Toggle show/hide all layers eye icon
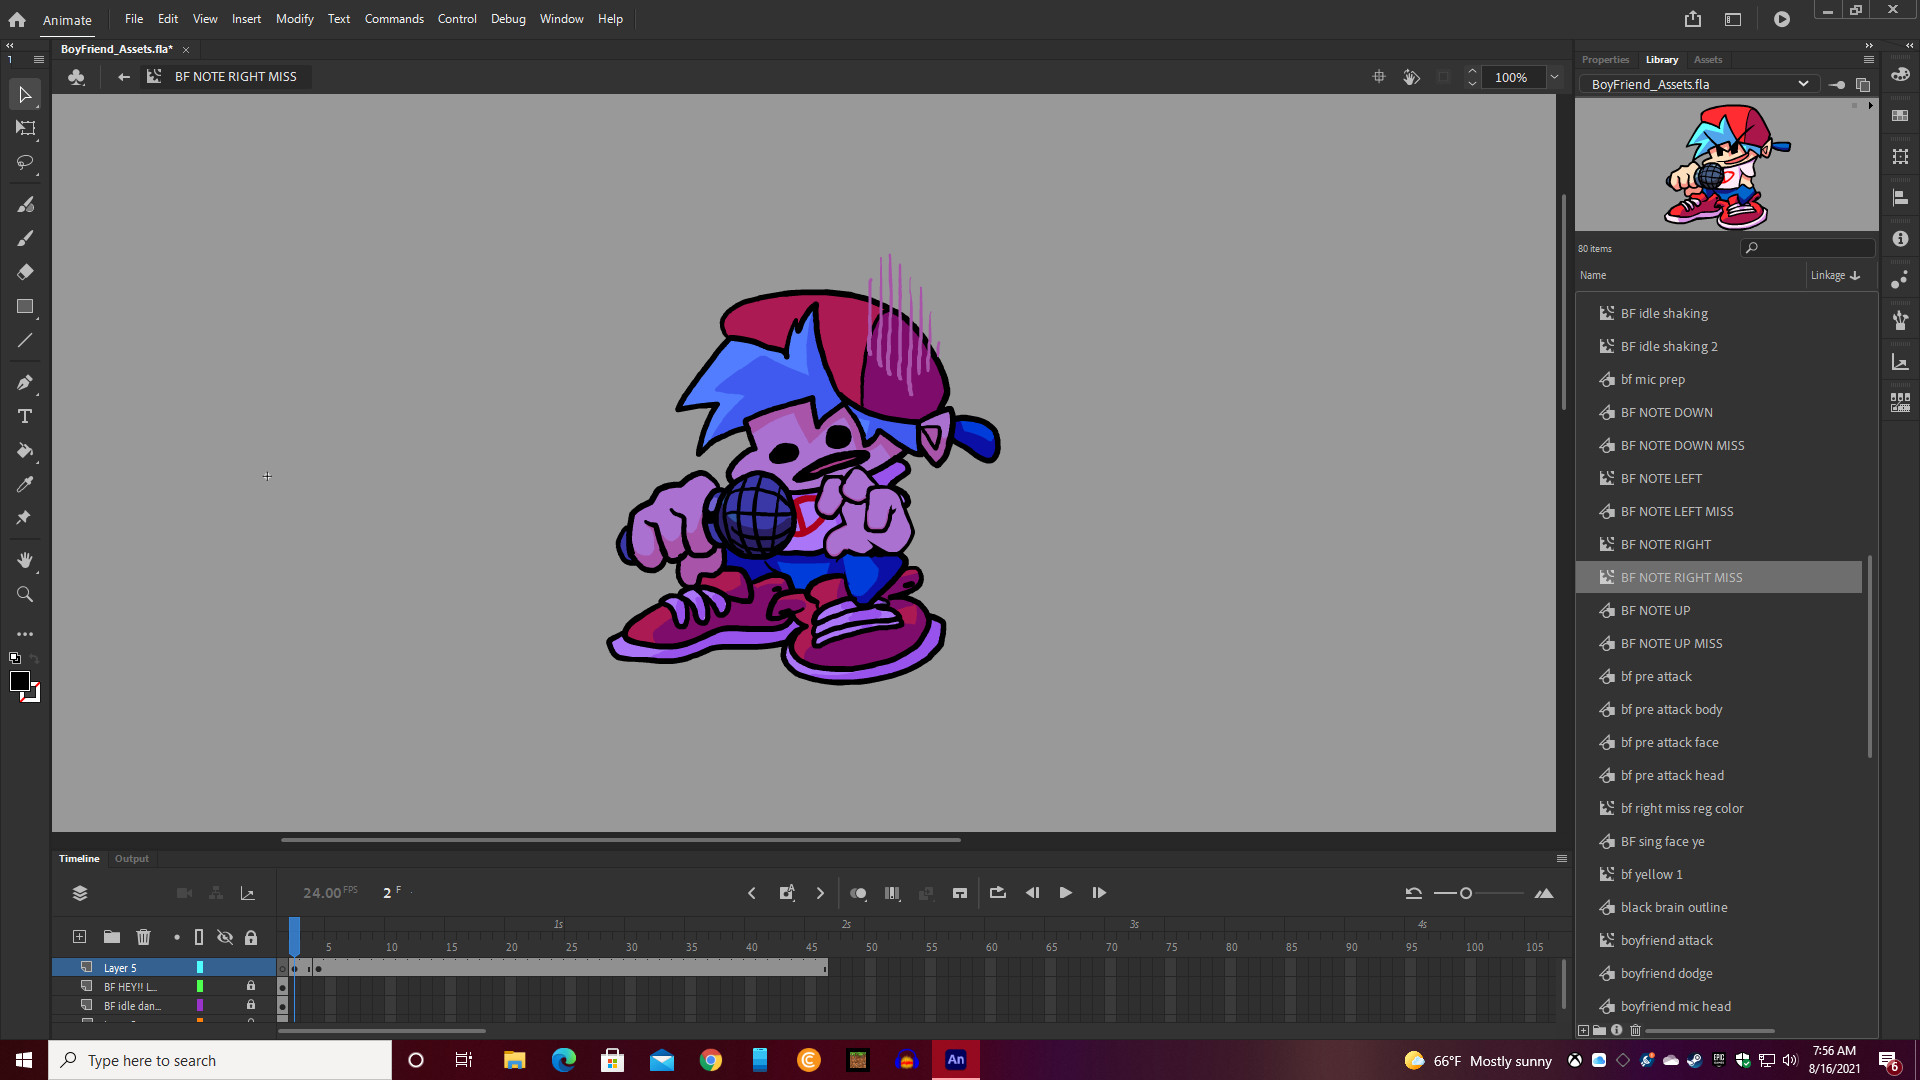1920x1080 pixels. click(x=225, y=937)
